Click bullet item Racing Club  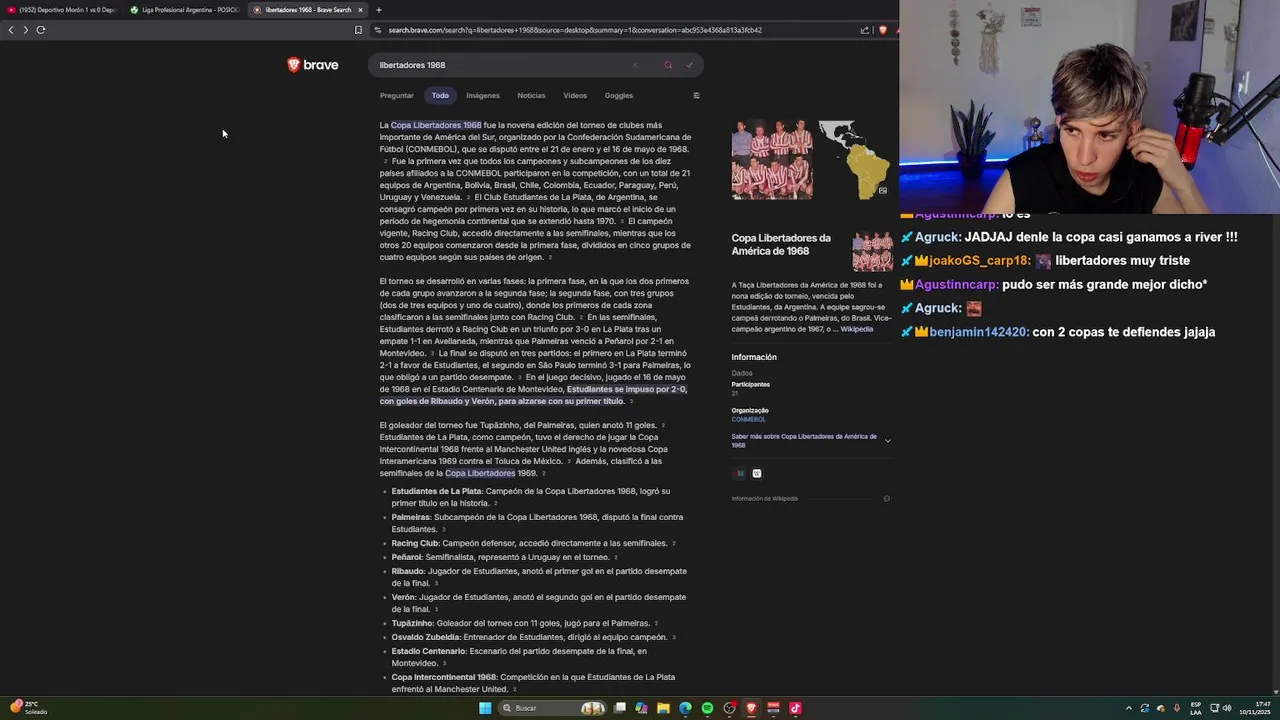[415, 543]
